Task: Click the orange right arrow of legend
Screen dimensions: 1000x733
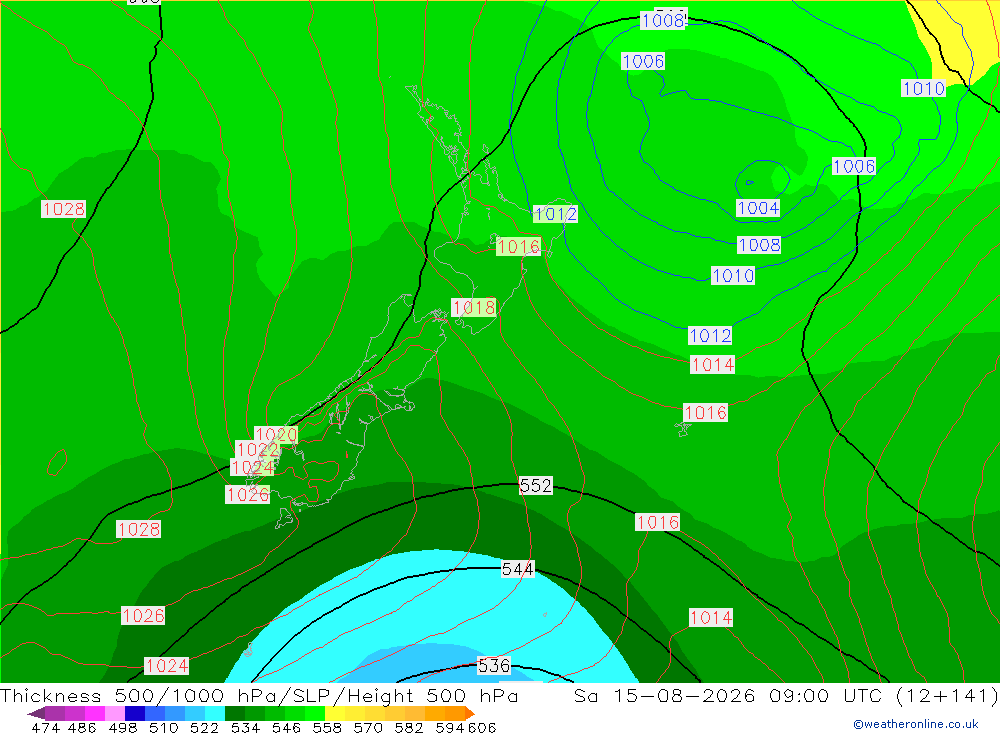Action: click(470, 713)
